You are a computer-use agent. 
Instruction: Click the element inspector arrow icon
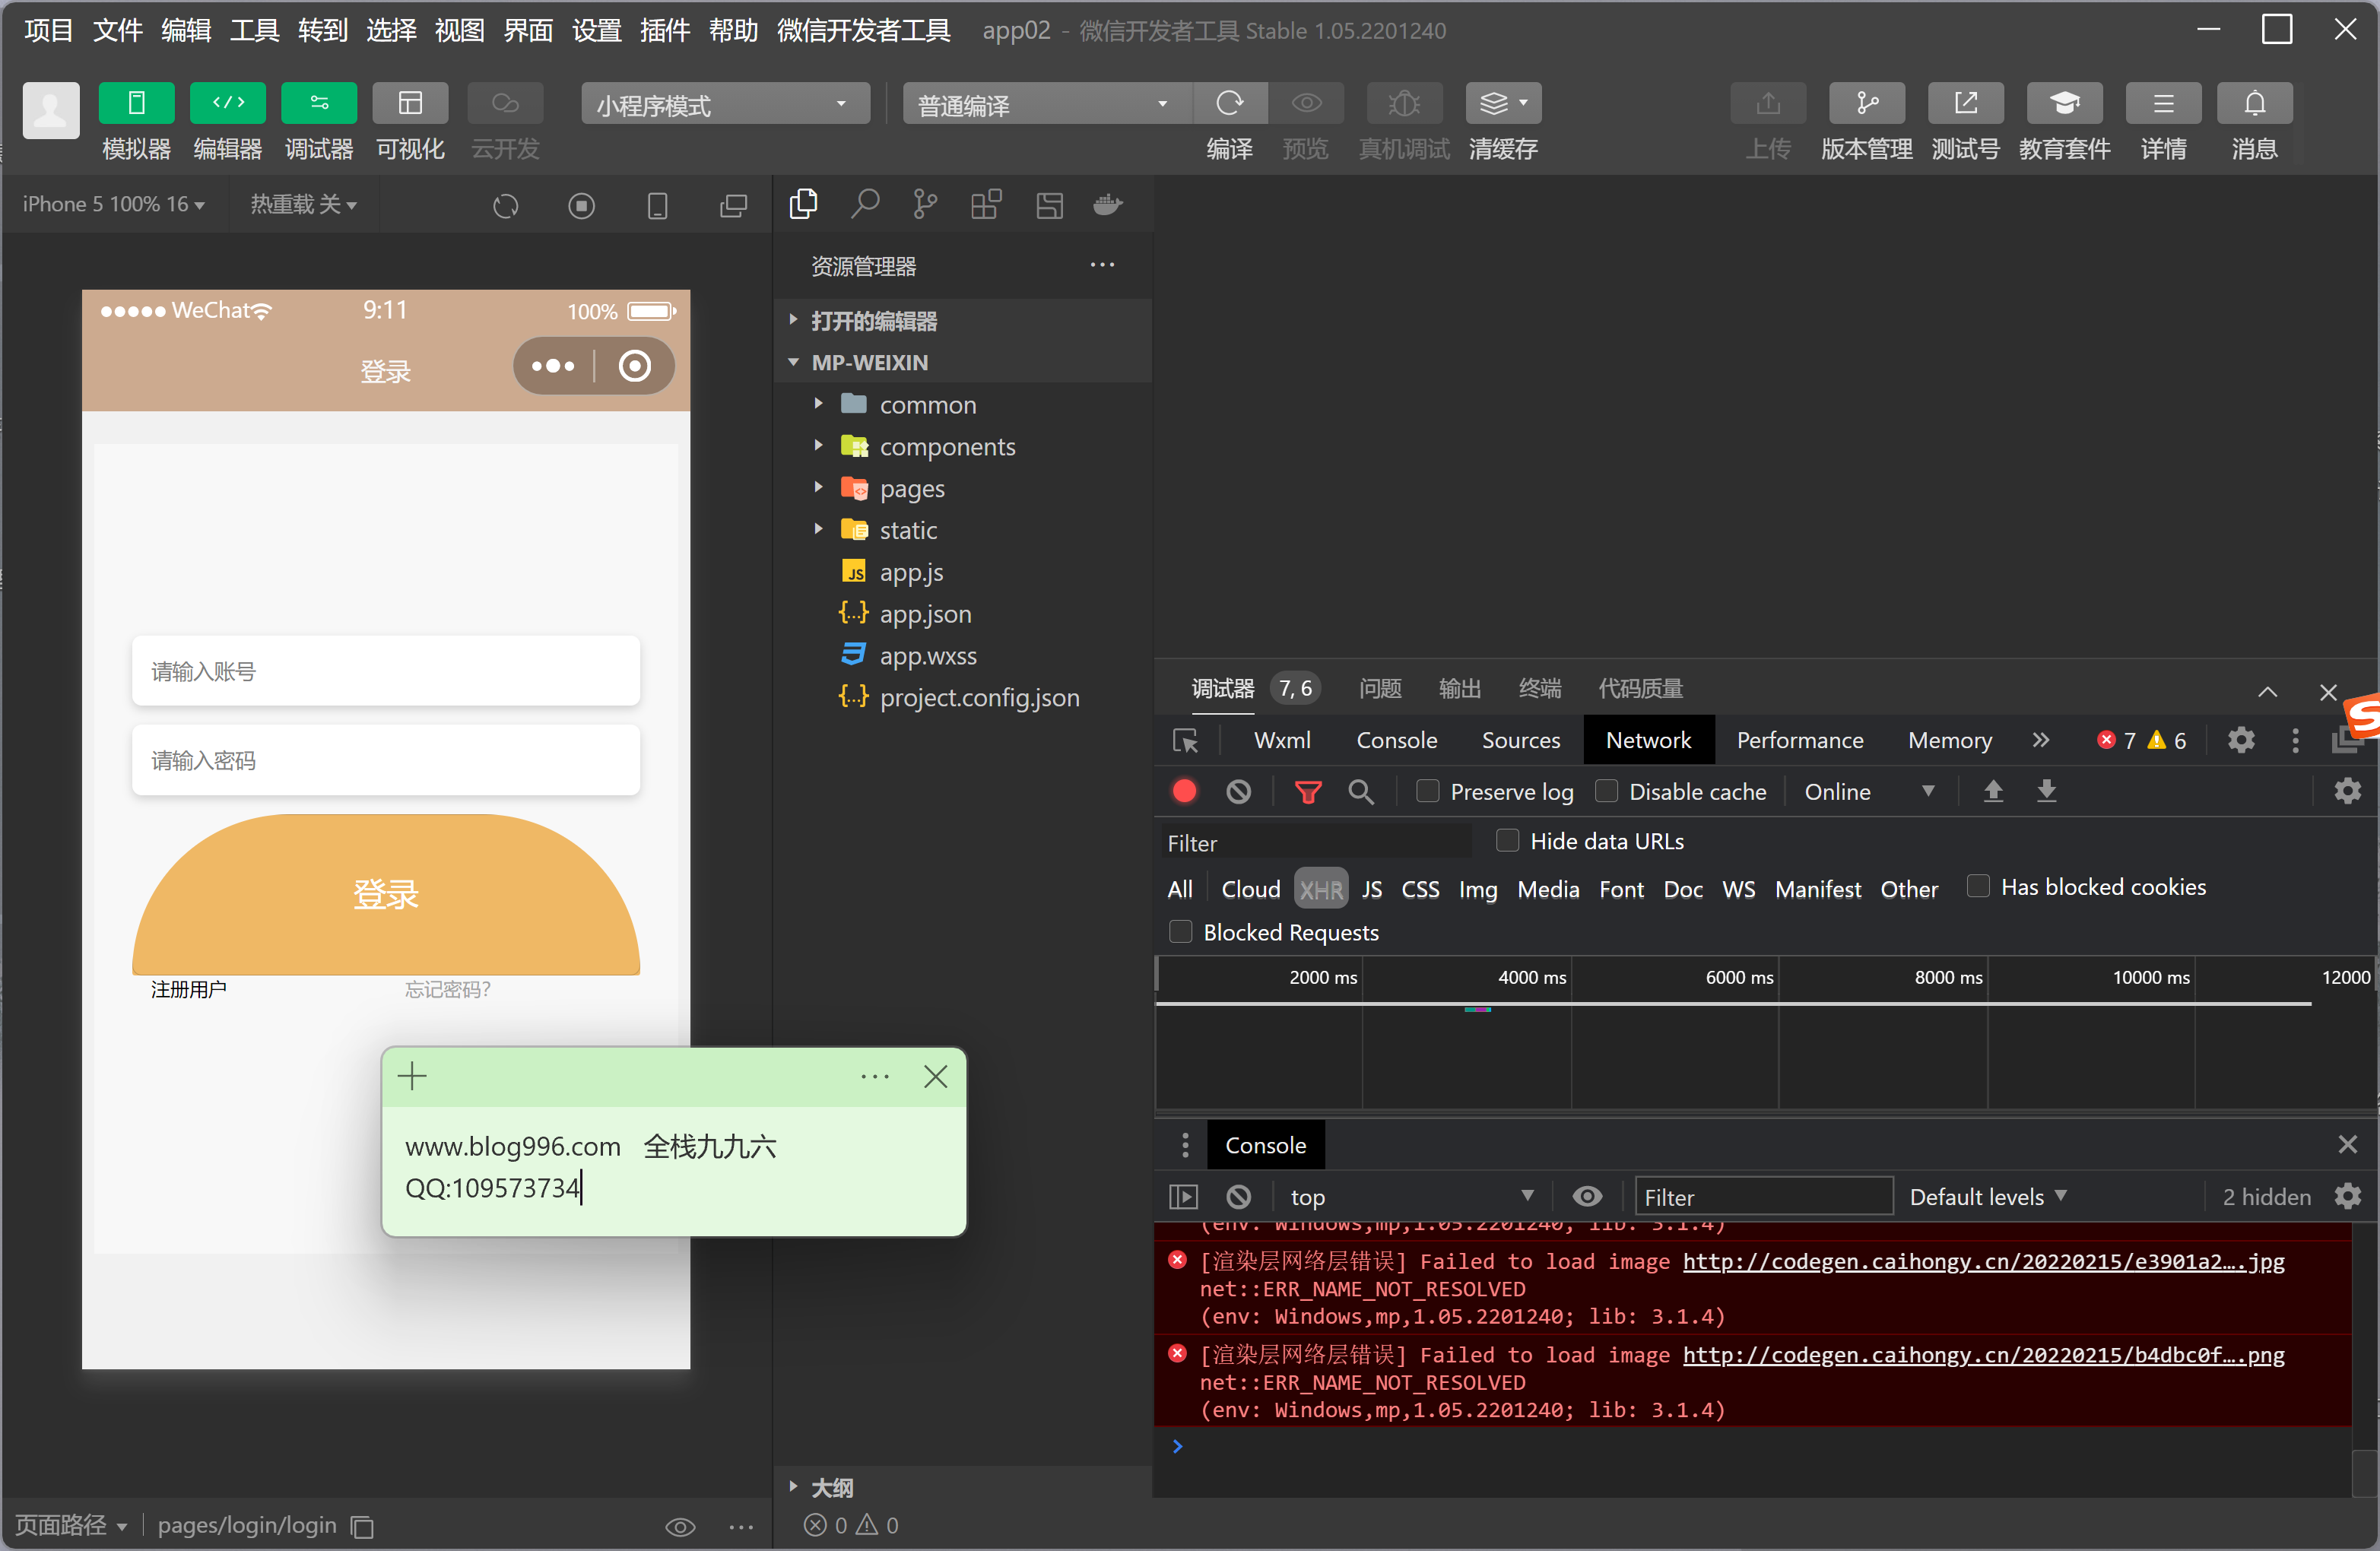[x=1185, y=741]
